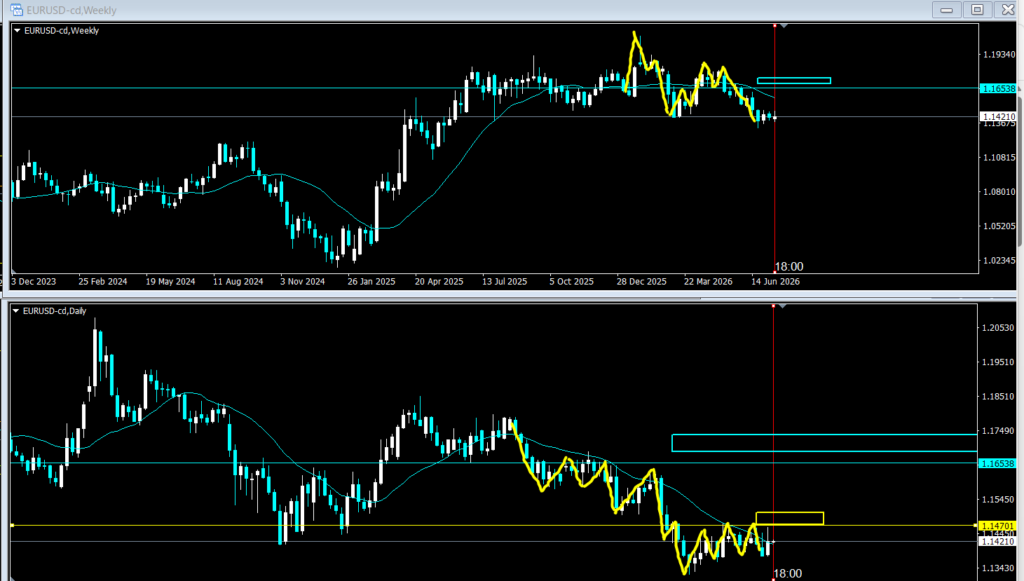
Task: Click the 20 Apr 2025 date label
Action: [x=439, y=281]
